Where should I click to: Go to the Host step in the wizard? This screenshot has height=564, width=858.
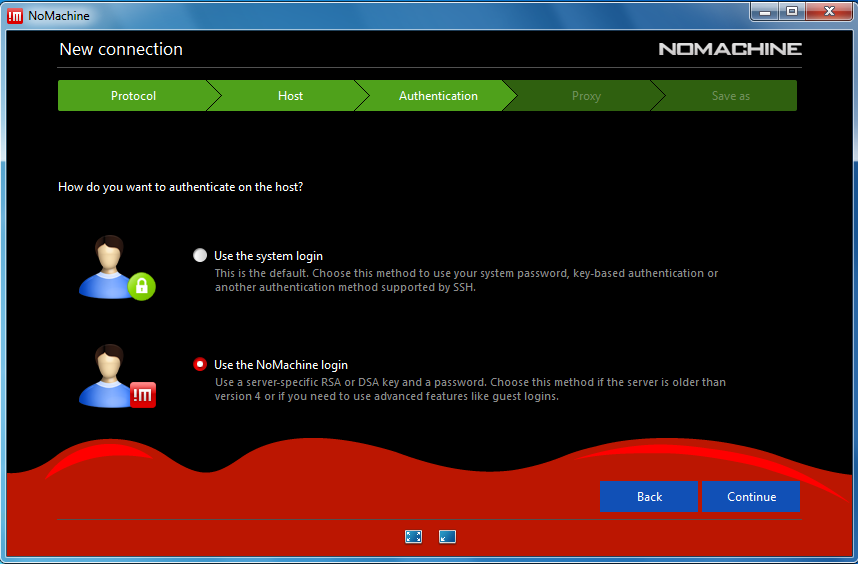pos(290,96)
